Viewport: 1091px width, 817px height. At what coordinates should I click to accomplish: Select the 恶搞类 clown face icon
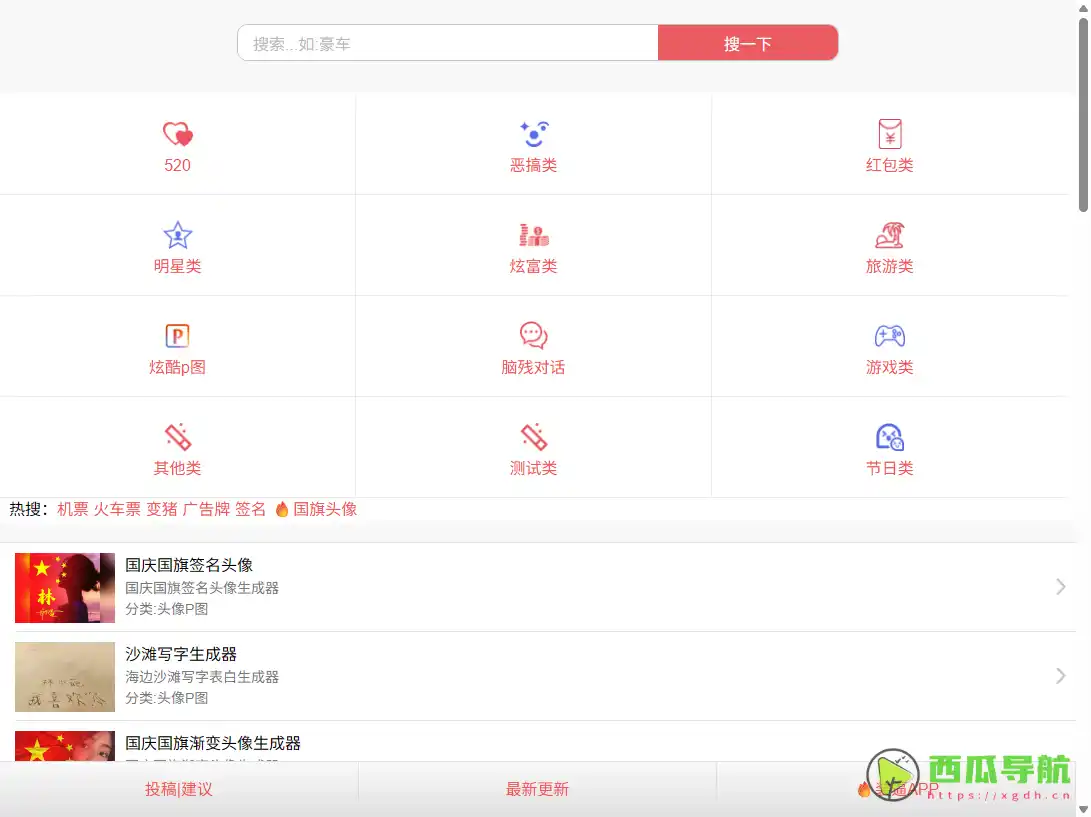[x=533, y=134]
